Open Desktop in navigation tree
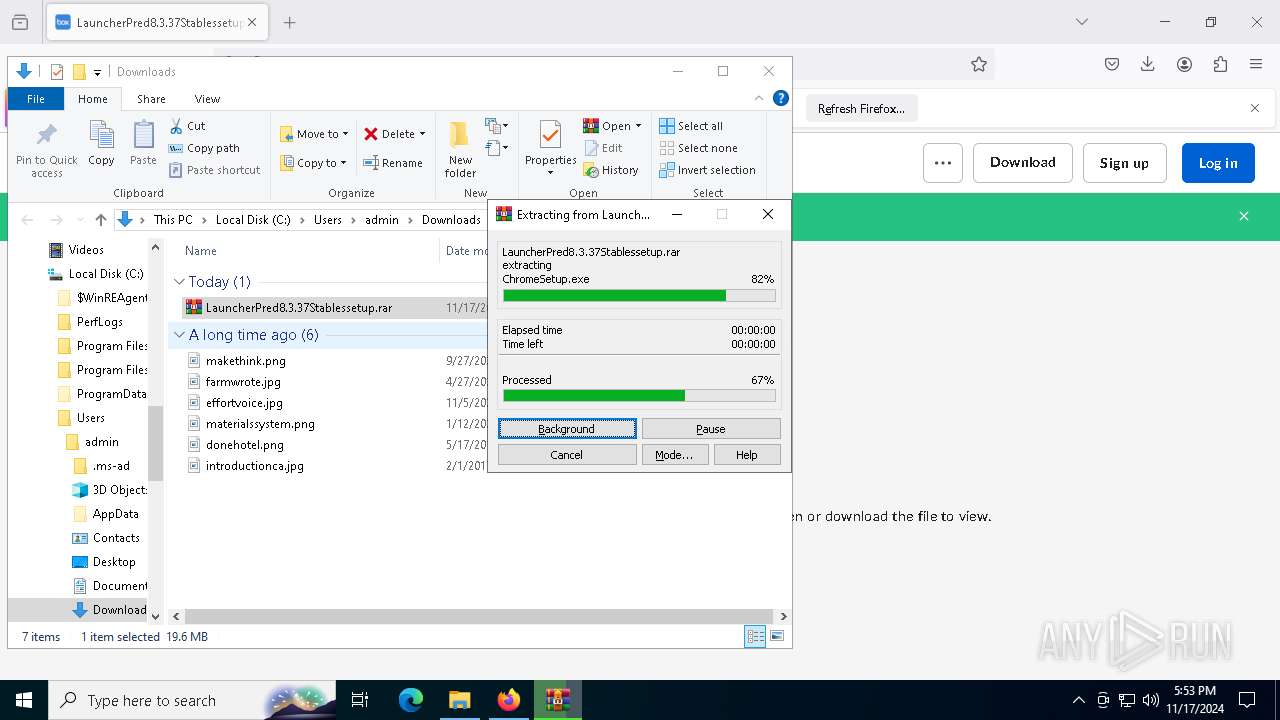1280x720 pixels. 114,562
